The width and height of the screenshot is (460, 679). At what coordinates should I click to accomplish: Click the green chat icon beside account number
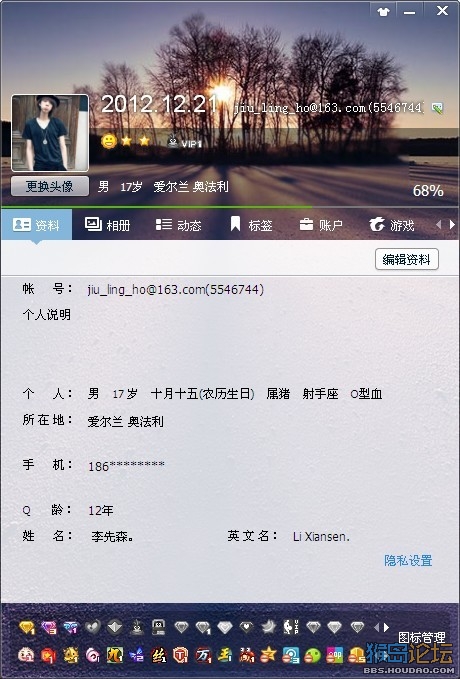pyautogui.click(x=437, y=108)
